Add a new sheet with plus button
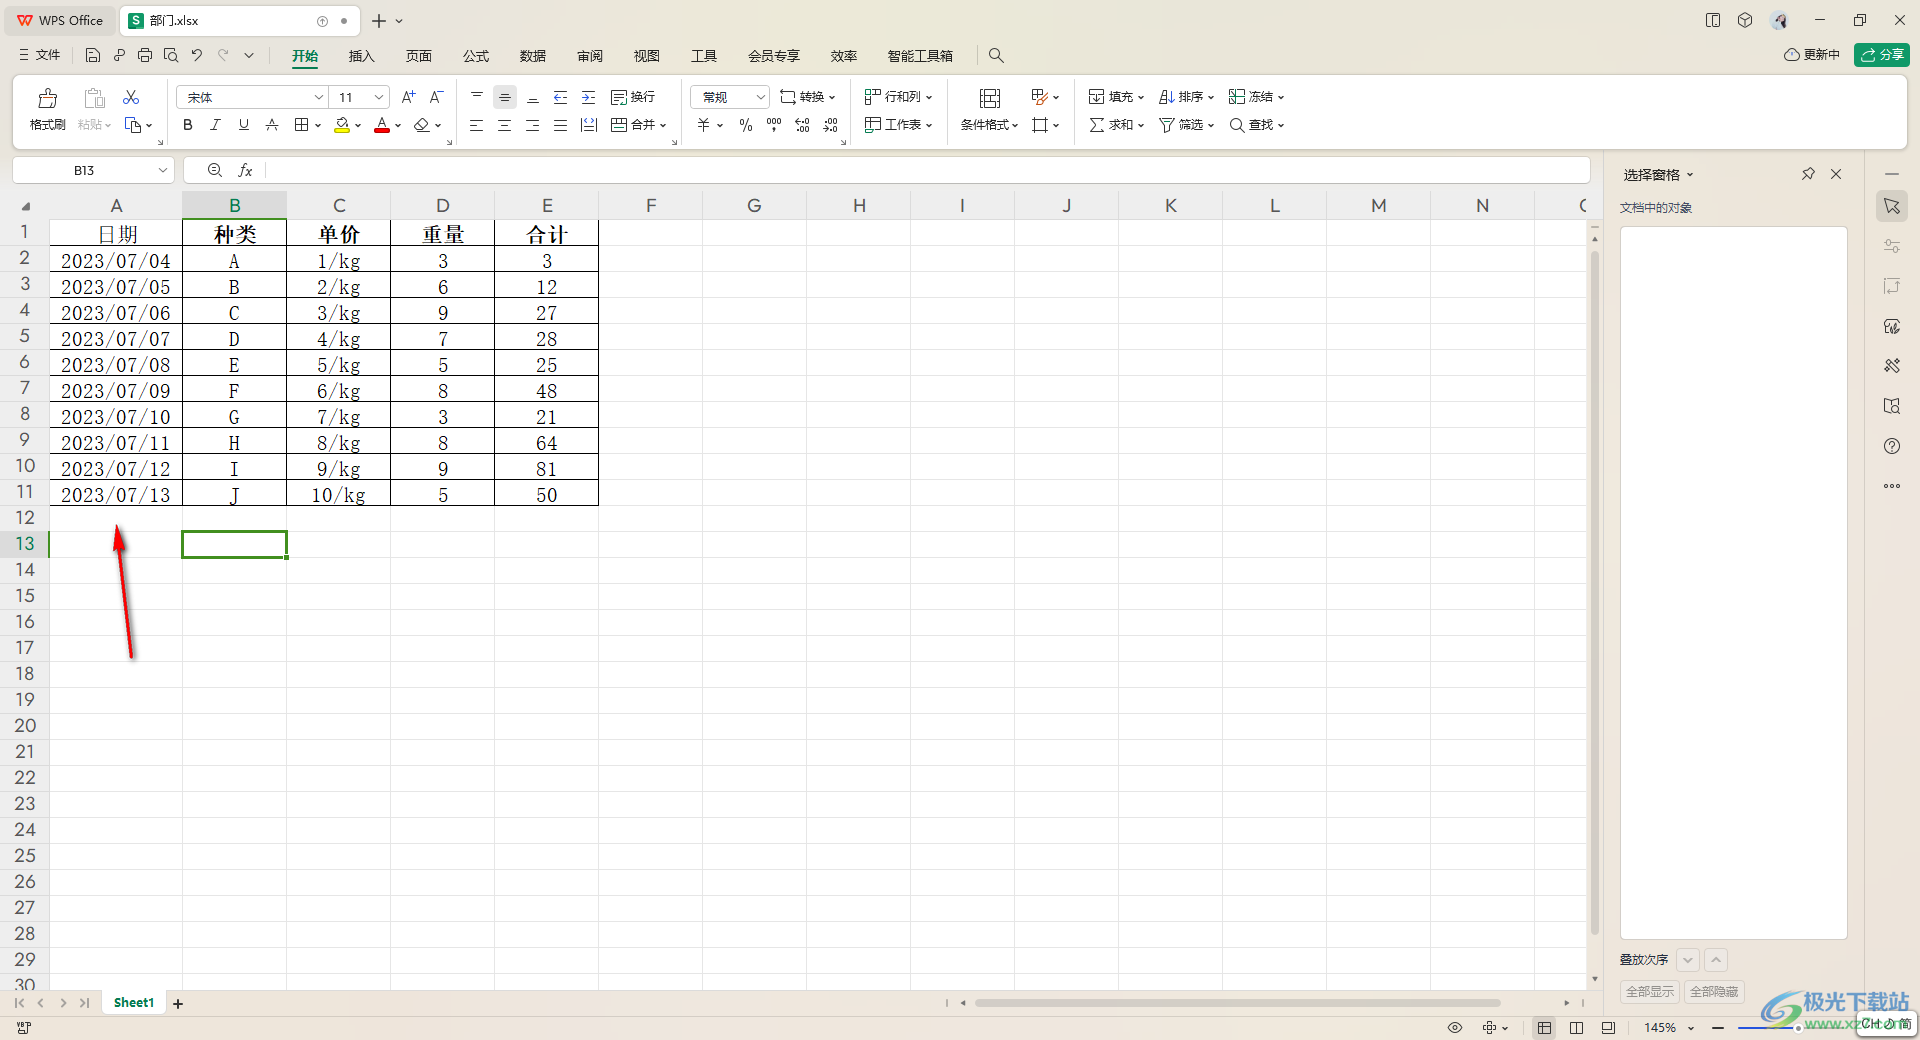Viewport: 1920px width, 1040px height. [x=178, y=1004]
